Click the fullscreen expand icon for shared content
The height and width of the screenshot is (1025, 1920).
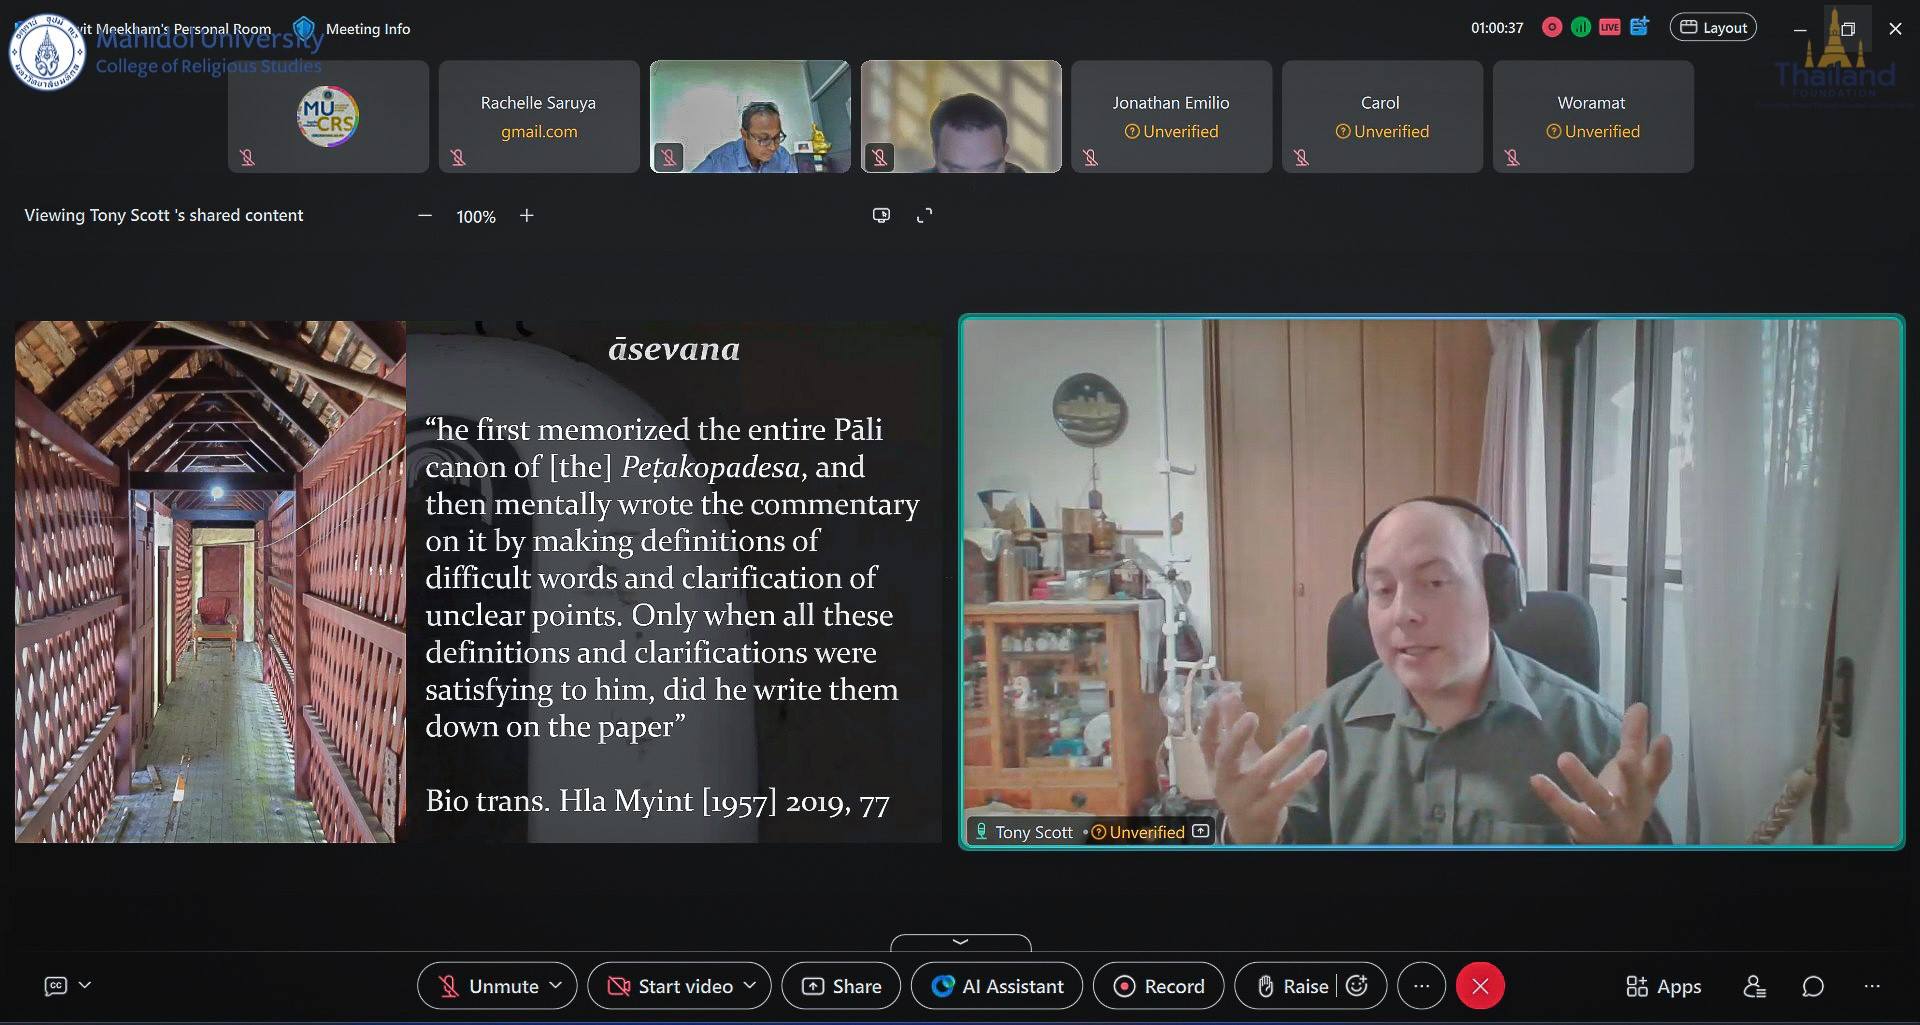(x=925, y=216)
